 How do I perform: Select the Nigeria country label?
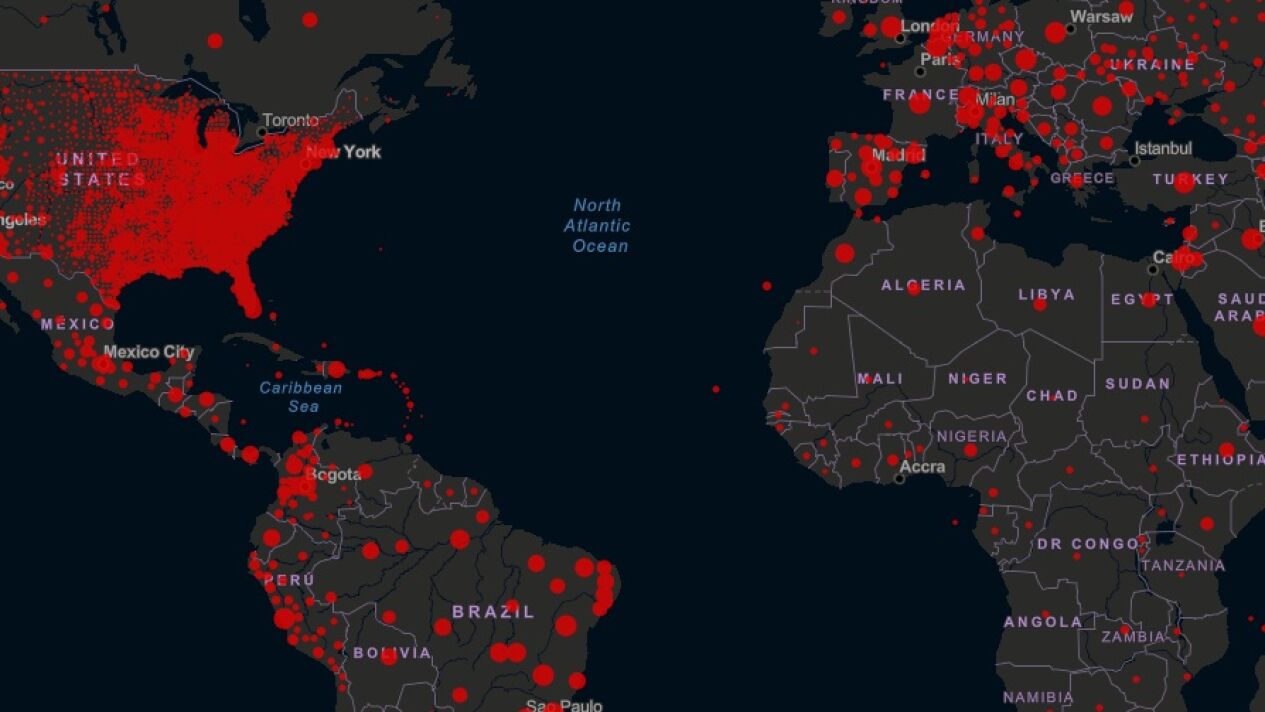pos(971,436)
